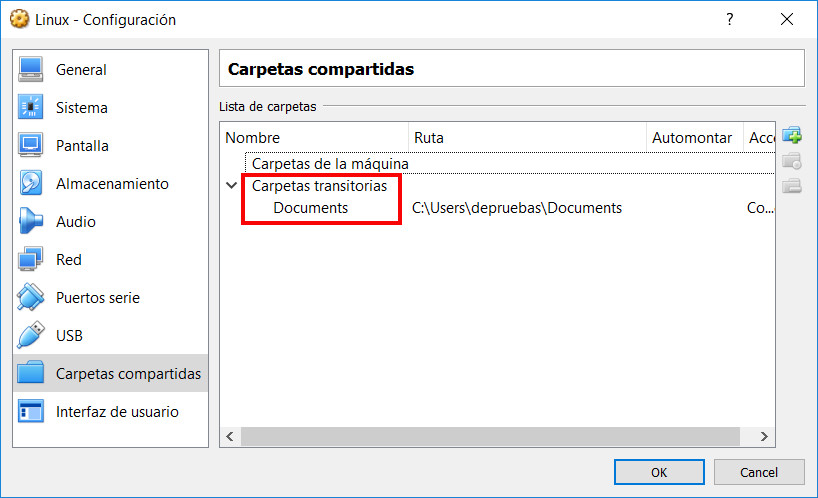
Task: Click the Co... access cell
Action: [x=760, y=208]
